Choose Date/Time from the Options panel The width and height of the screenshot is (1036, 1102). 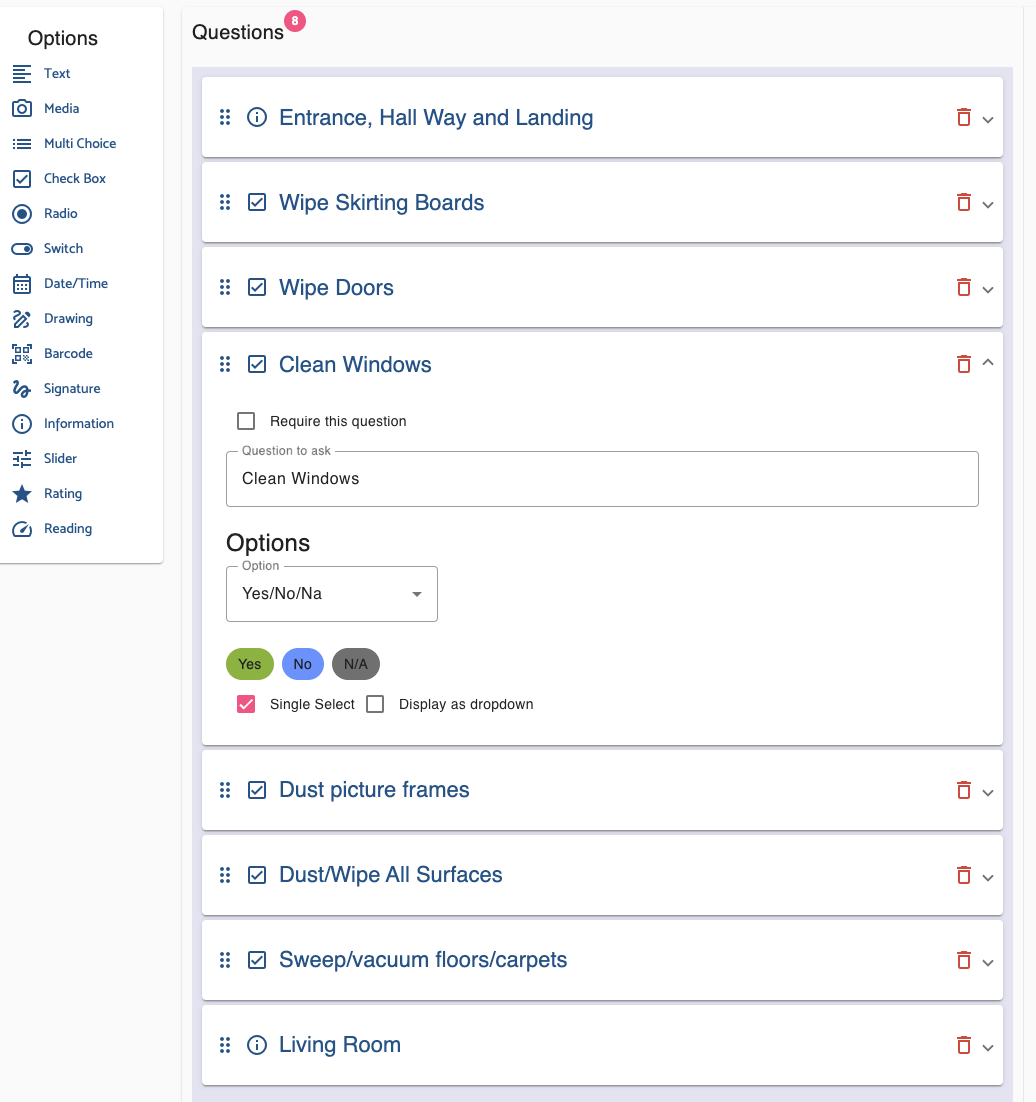pyautogui.click(x=75, y=283)
